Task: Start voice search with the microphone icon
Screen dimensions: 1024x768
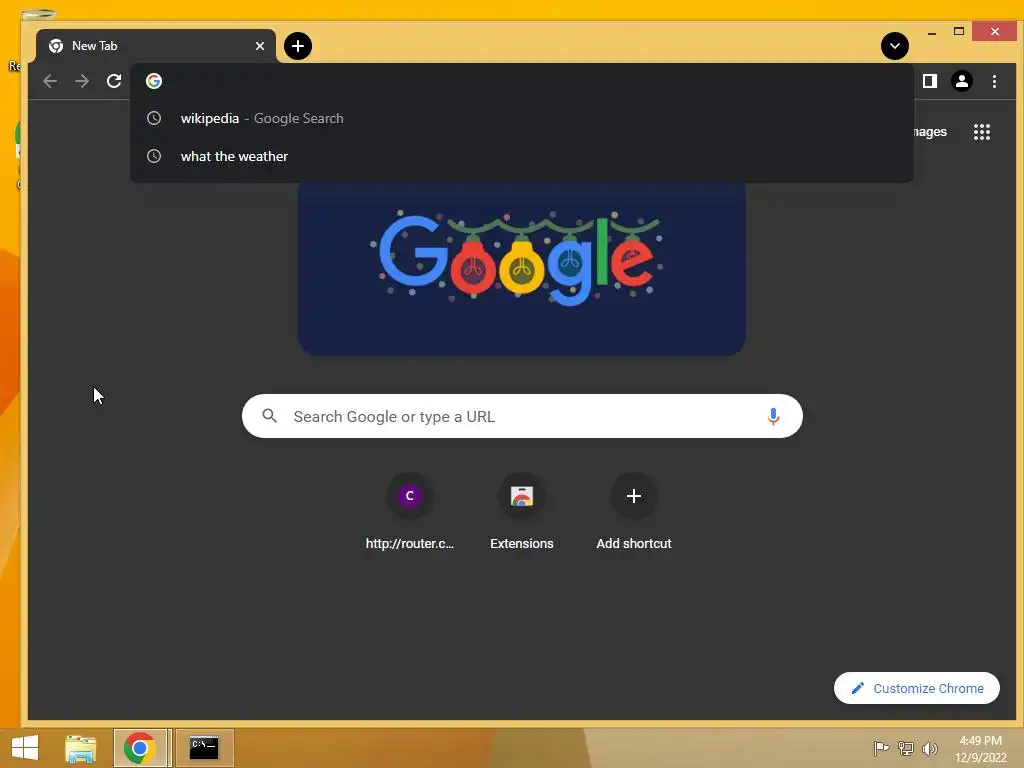Action: 773,416
